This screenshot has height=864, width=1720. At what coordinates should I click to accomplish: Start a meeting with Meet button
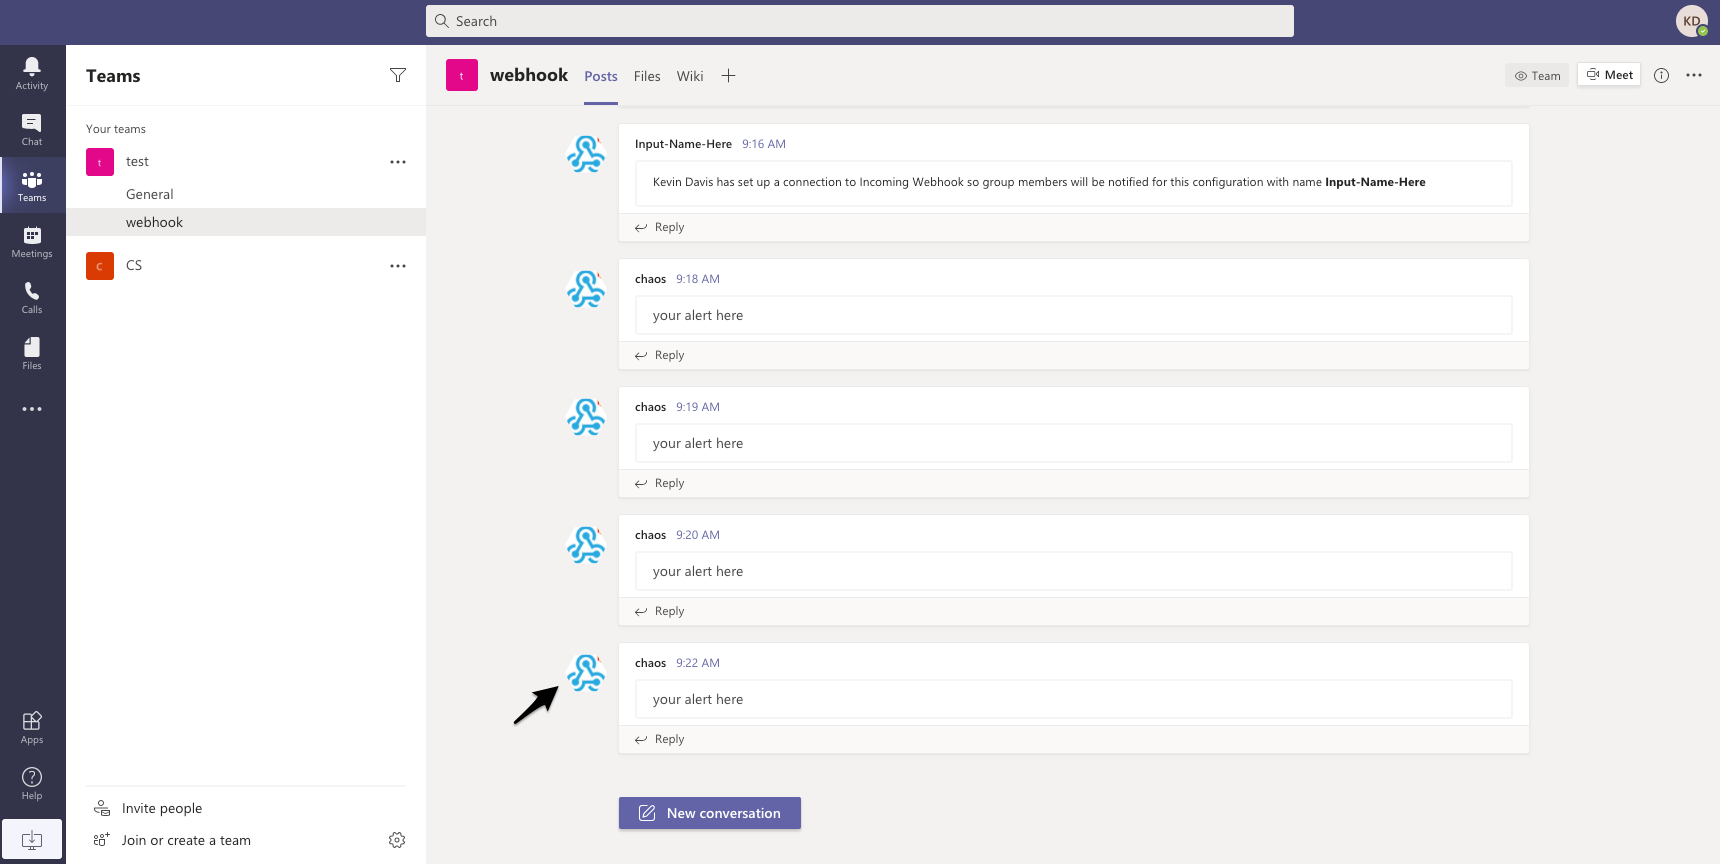click(x=1609, y=75)
